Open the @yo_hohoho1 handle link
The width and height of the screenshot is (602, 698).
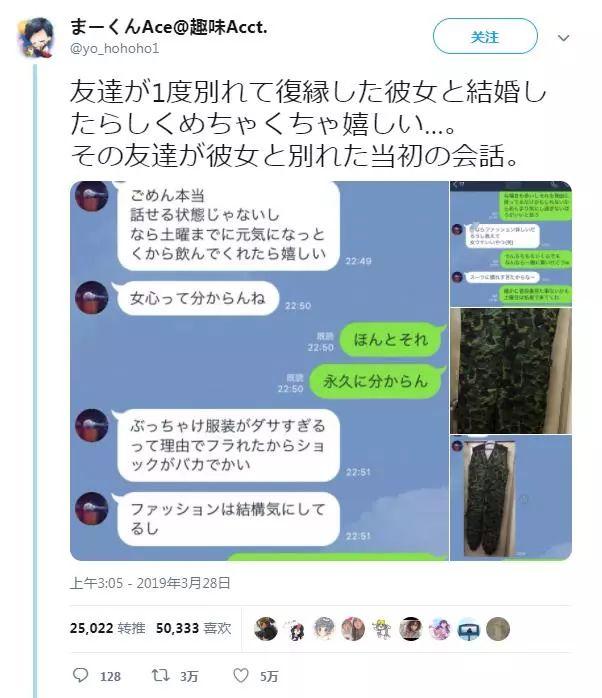(114, 48)
